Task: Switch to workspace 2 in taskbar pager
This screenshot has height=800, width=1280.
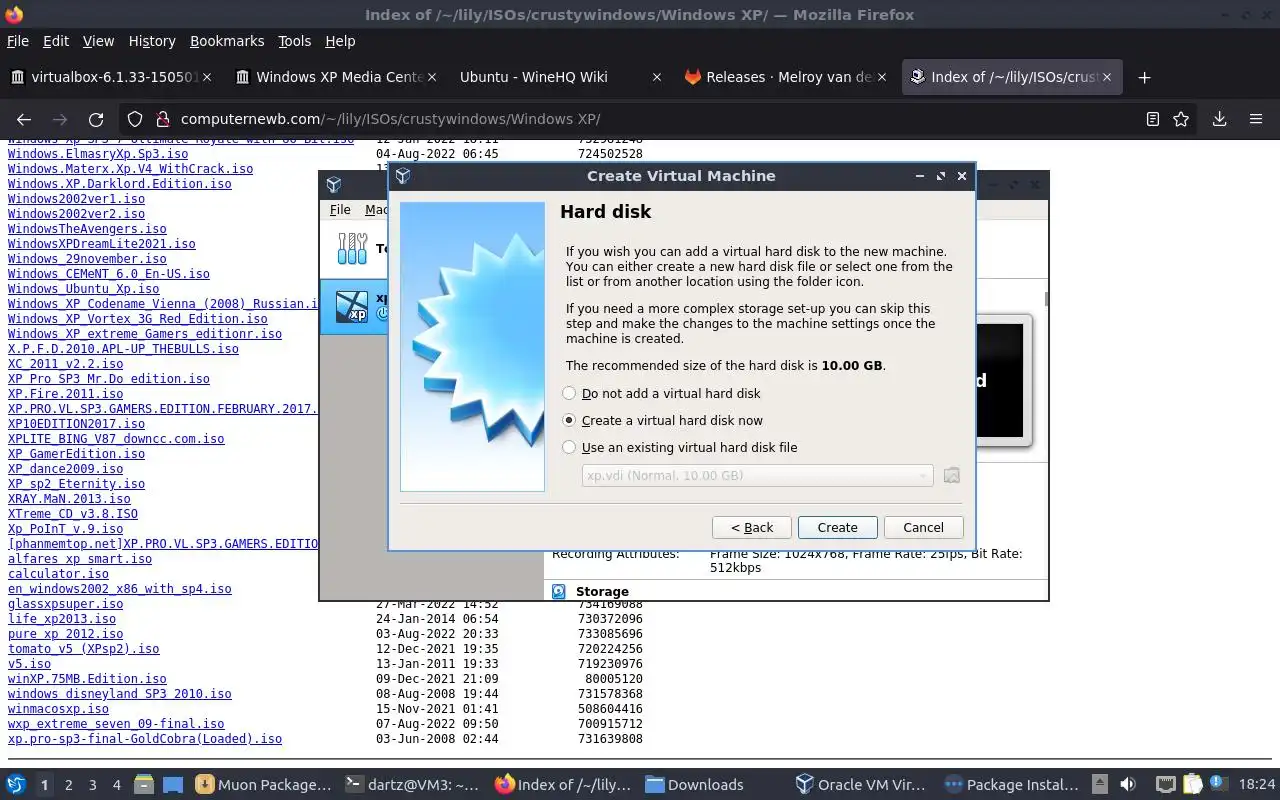Action: click(x=68, y=785)
